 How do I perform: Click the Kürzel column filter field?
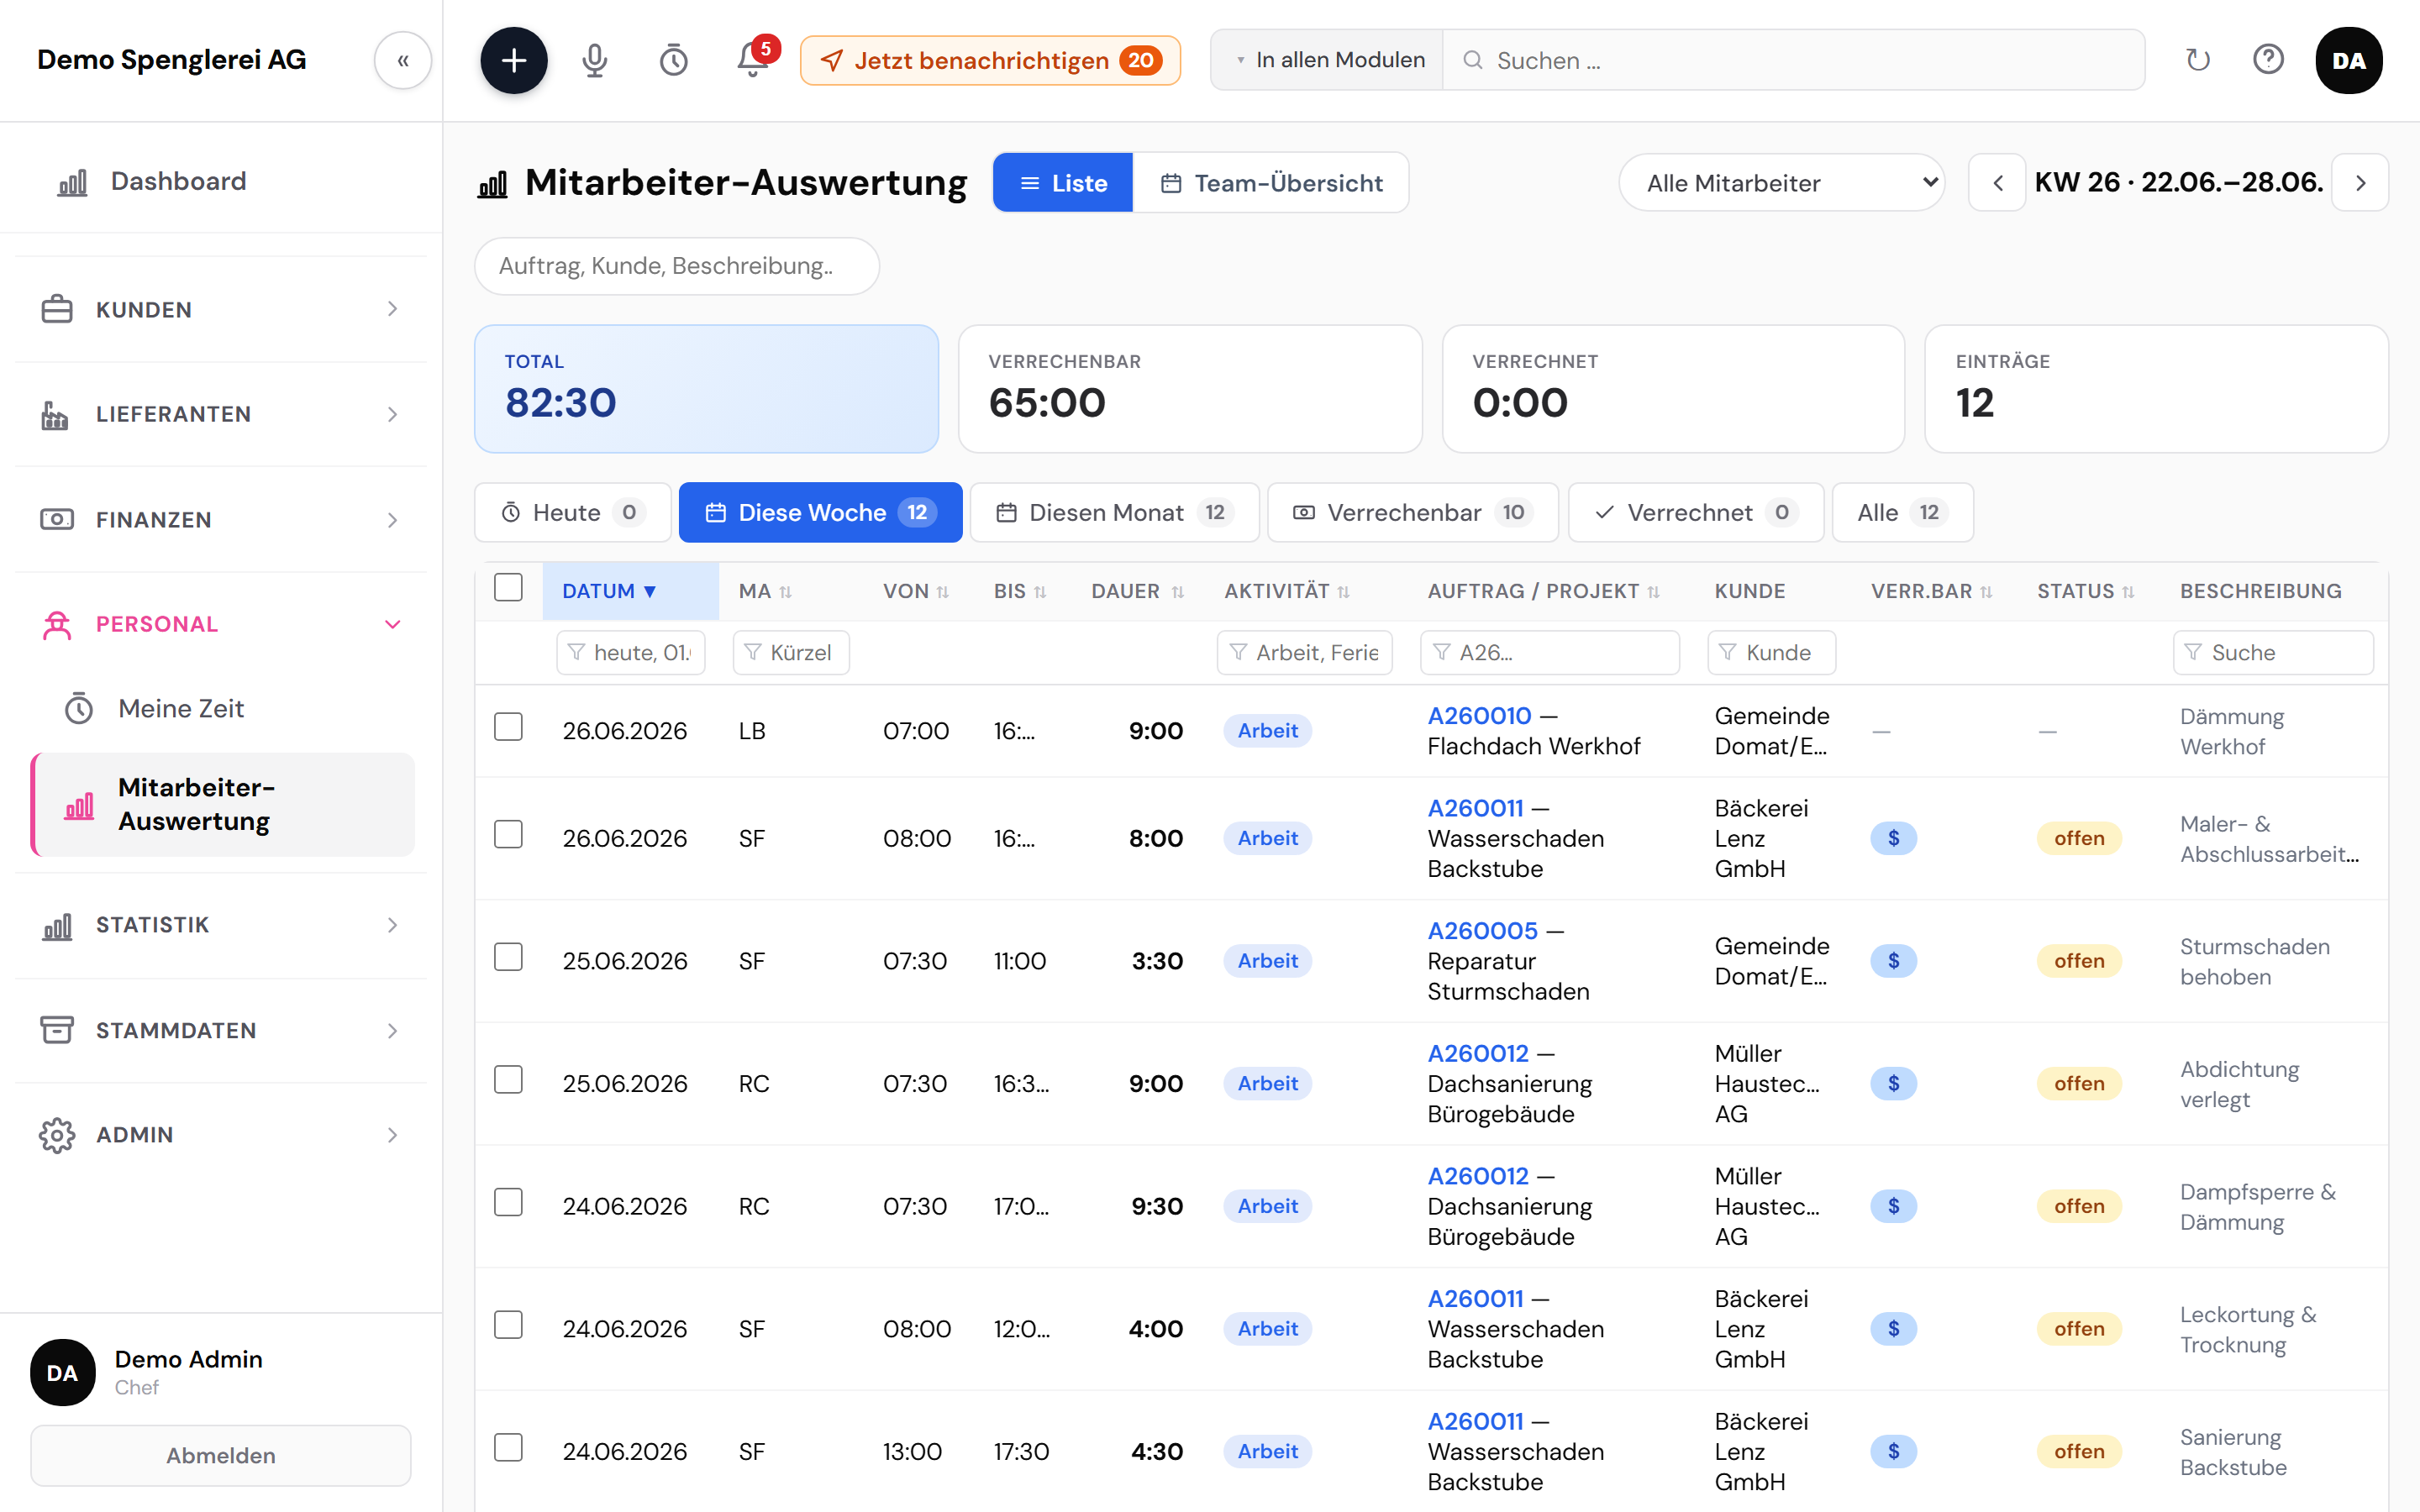tap(791, 652)
